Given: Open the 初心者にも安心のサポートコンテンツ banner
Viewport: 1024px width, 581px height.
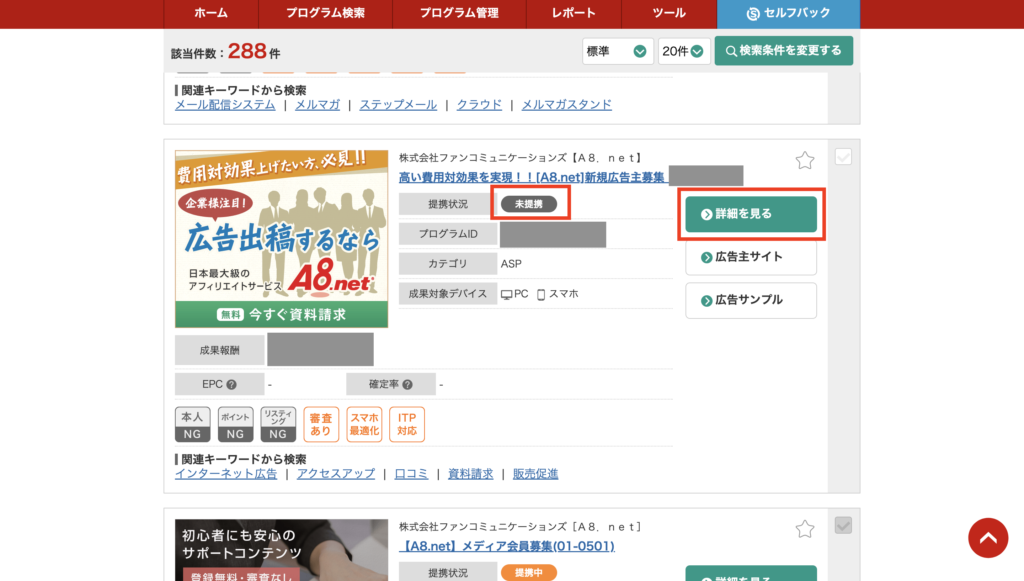Looking at the screenshot, I should (281, 550).
